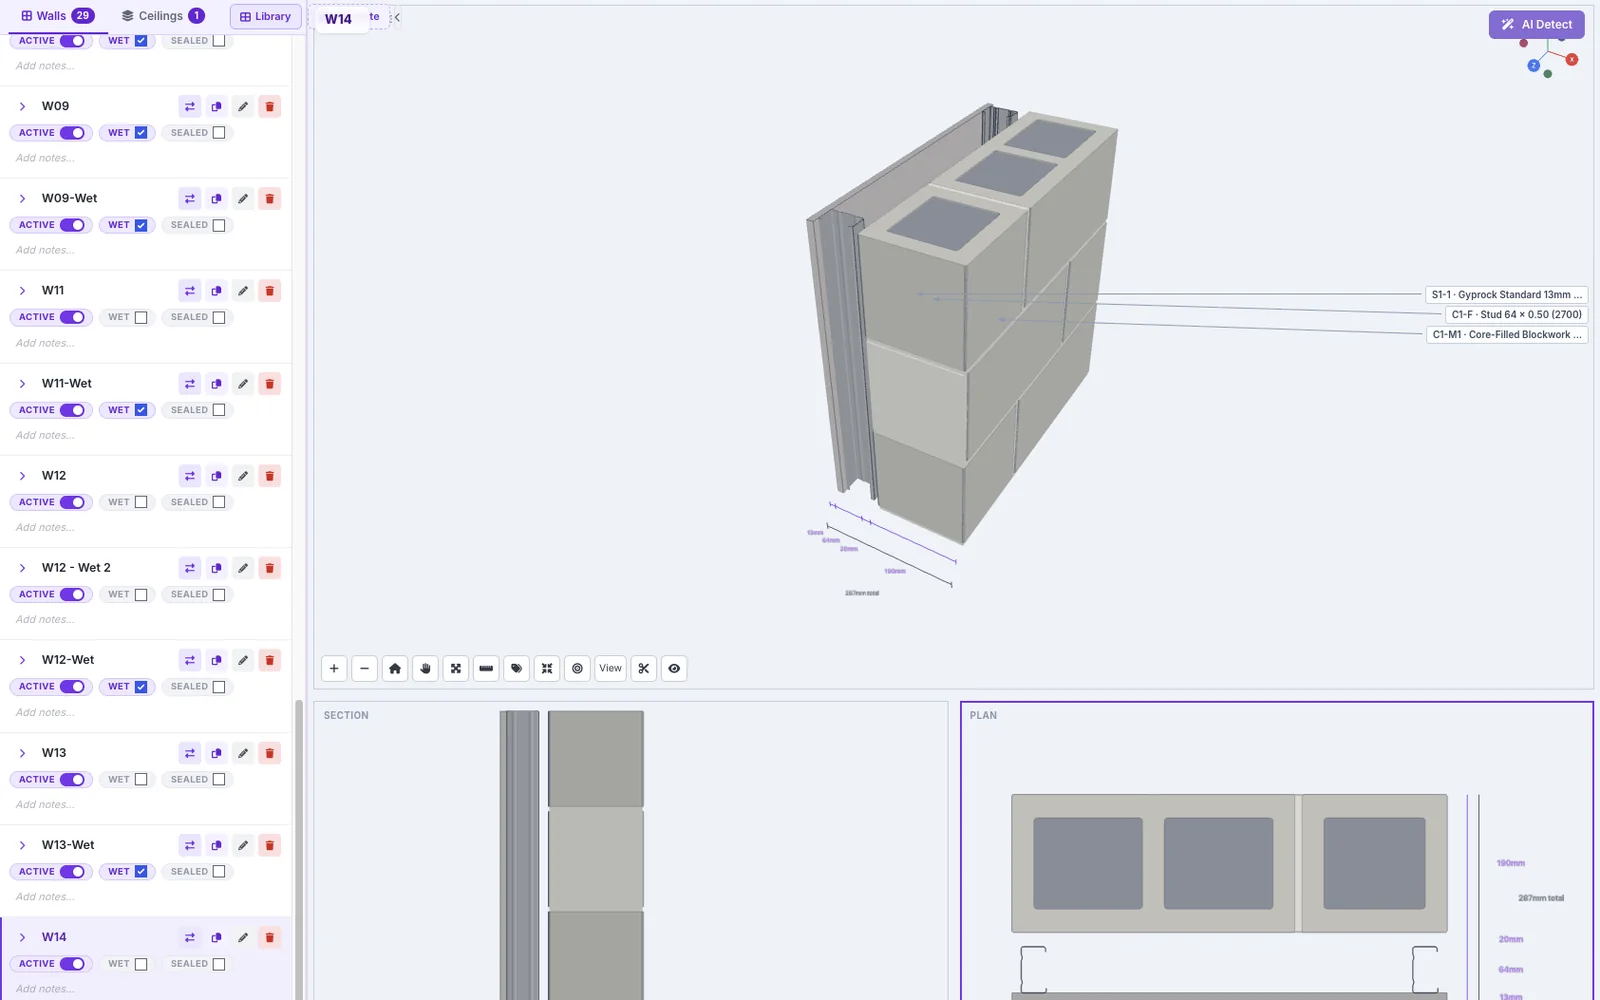Expand wall W12 details
1600x1000 pixels.
coord(22,475)
